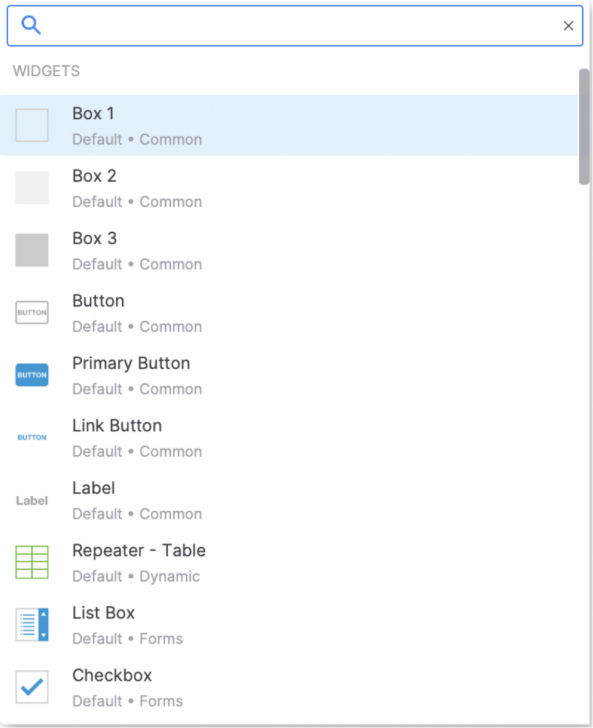Image resolution: width=593 pixels, height=728 pixels.
Task: Select the Box 1 widget icon
Action: tap(32, 125)
